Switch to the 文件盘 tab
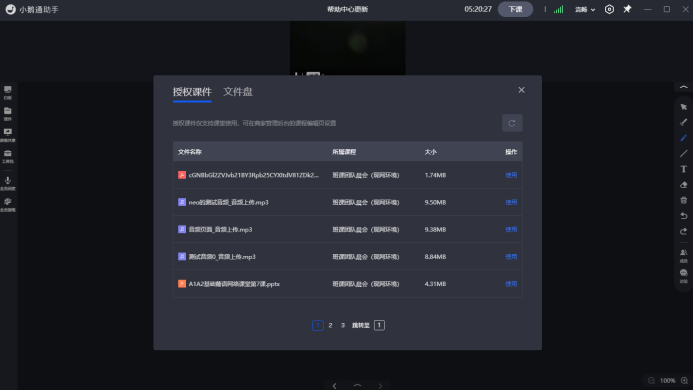 238,92
